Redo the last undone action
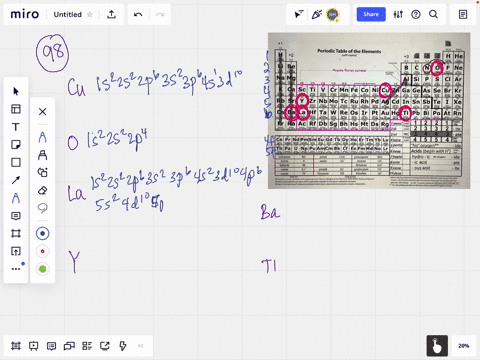This screenshot has width=480, height=360. (160, 14)
